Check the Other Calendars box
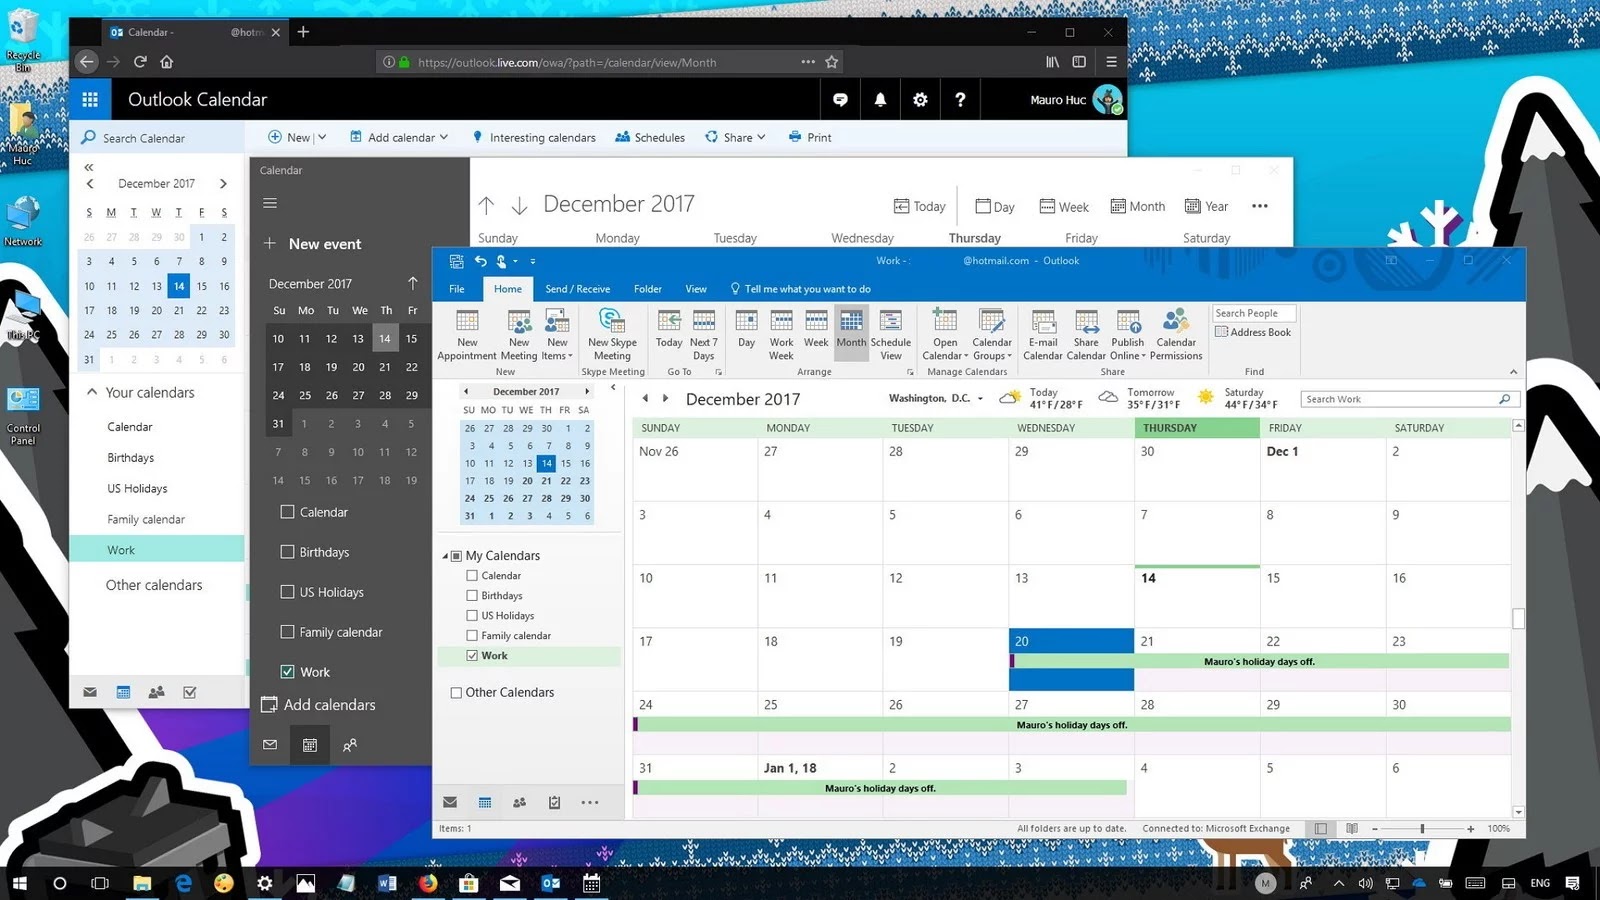Image resolution: width=1600 pixels, height=900 pixels. (x=456, y=692)
